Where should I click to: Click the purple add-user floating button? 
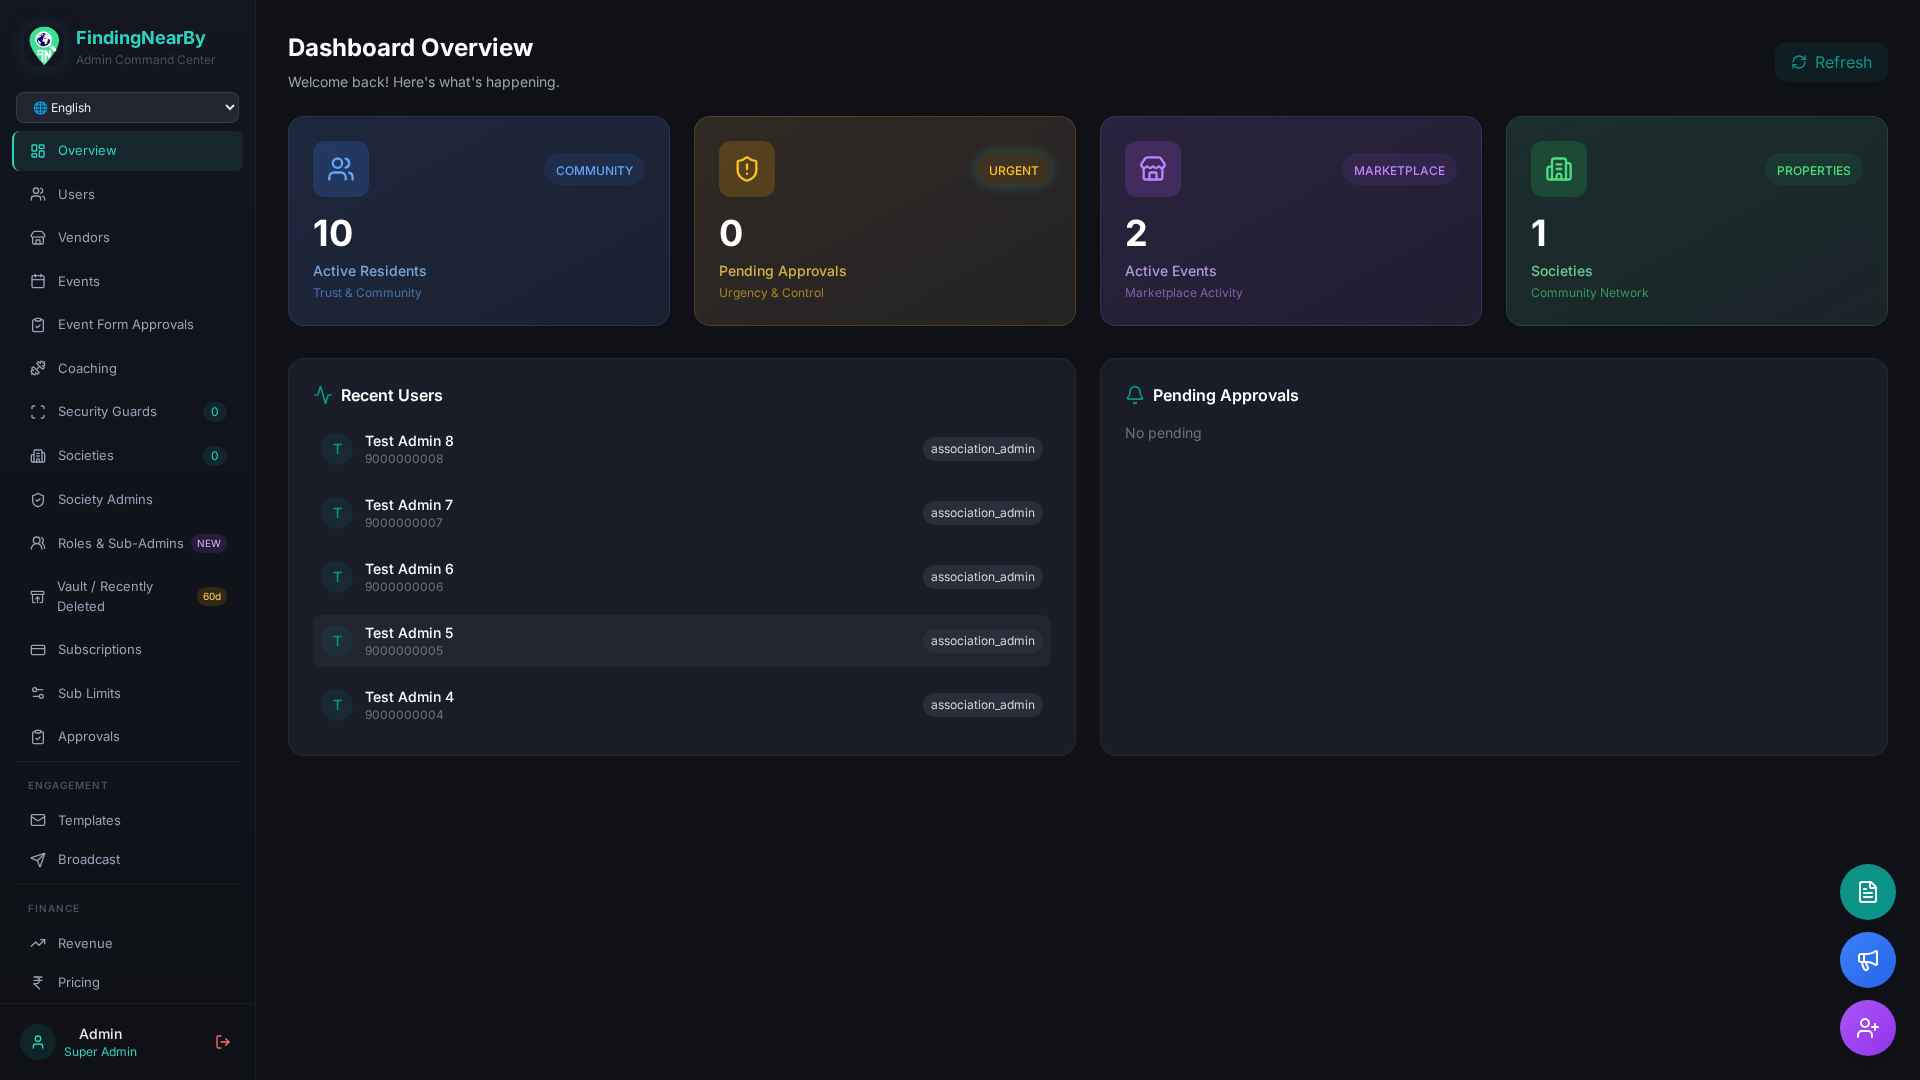[1867, 1028]
